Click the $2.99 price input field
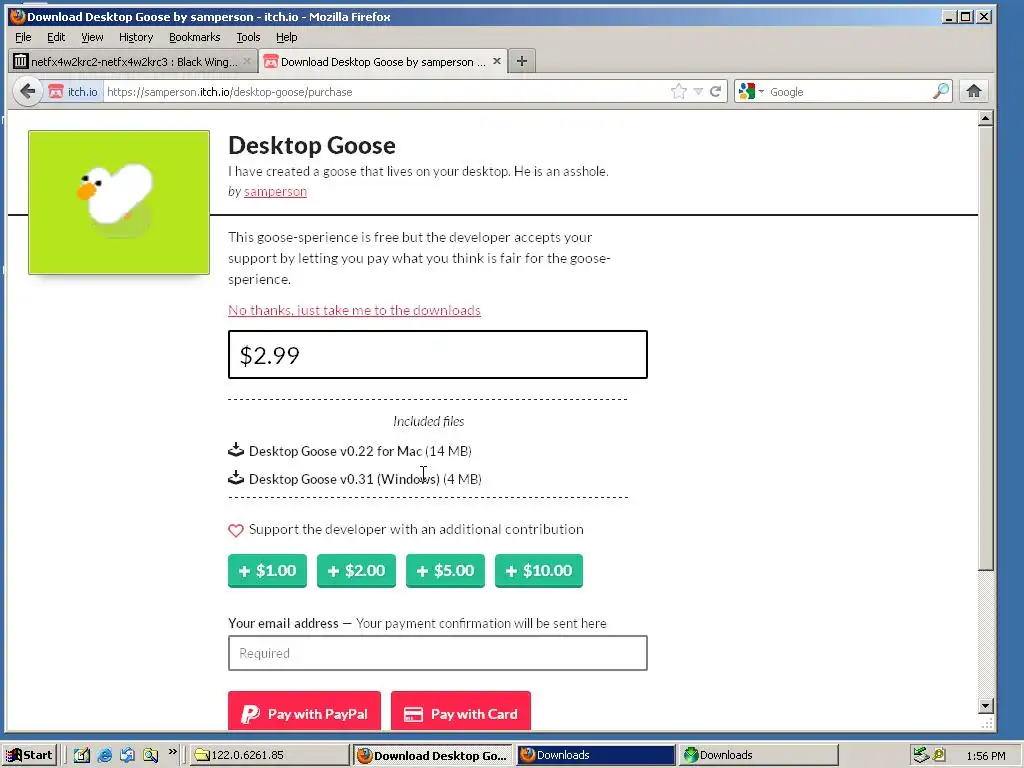1024x768 pixels. coord(438,355)
